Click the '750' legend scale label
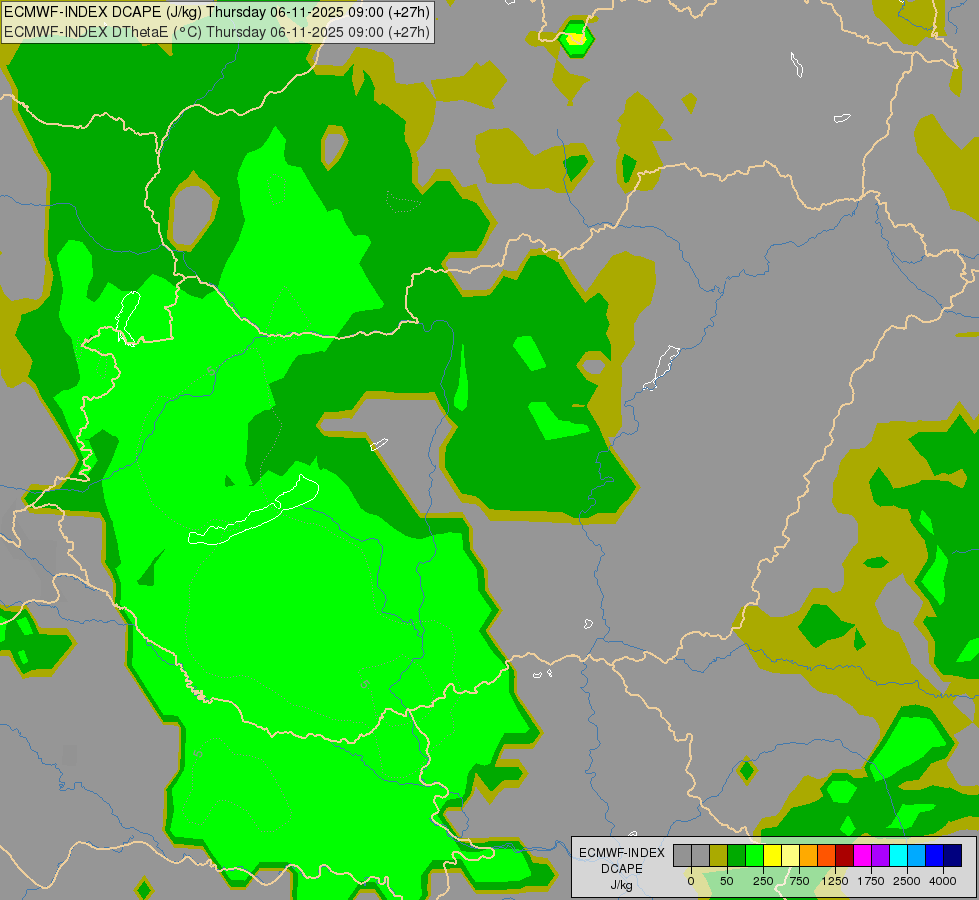The image size is (979, 900). [x=799, y=881]
